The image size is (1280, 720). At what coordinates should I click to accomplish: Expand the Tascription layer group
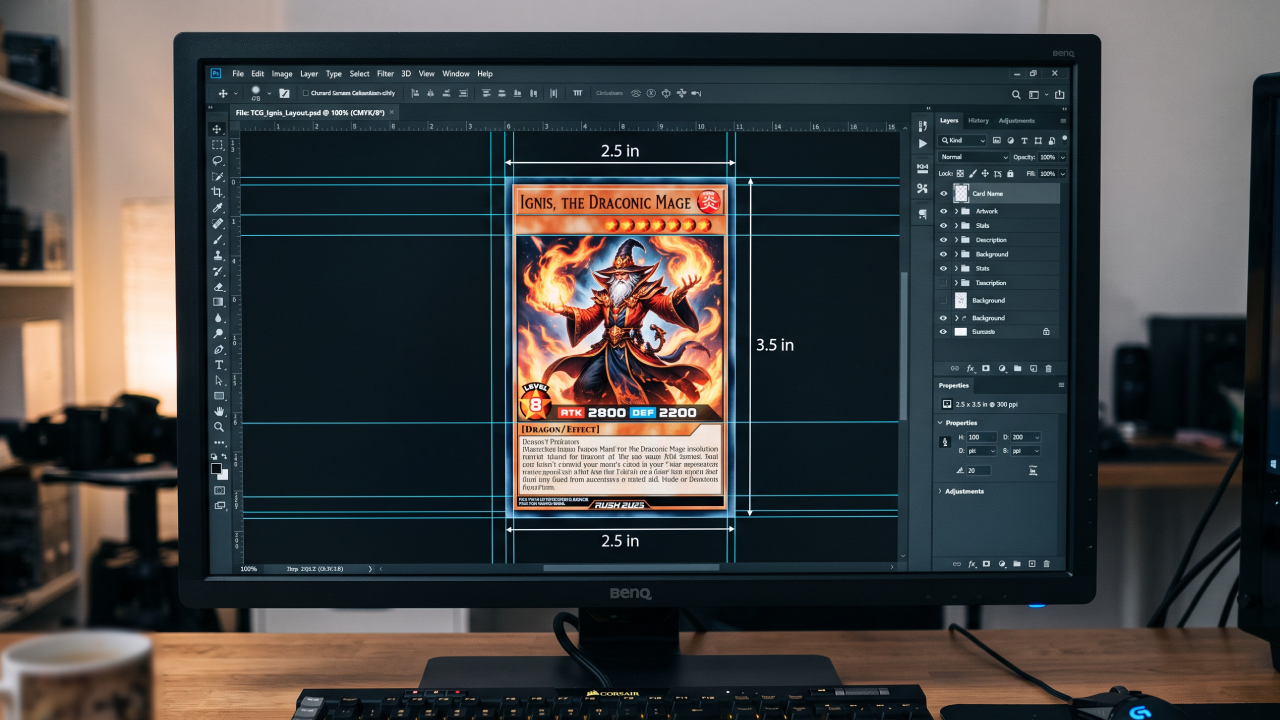pyautogui.click(x=956, y=283)
